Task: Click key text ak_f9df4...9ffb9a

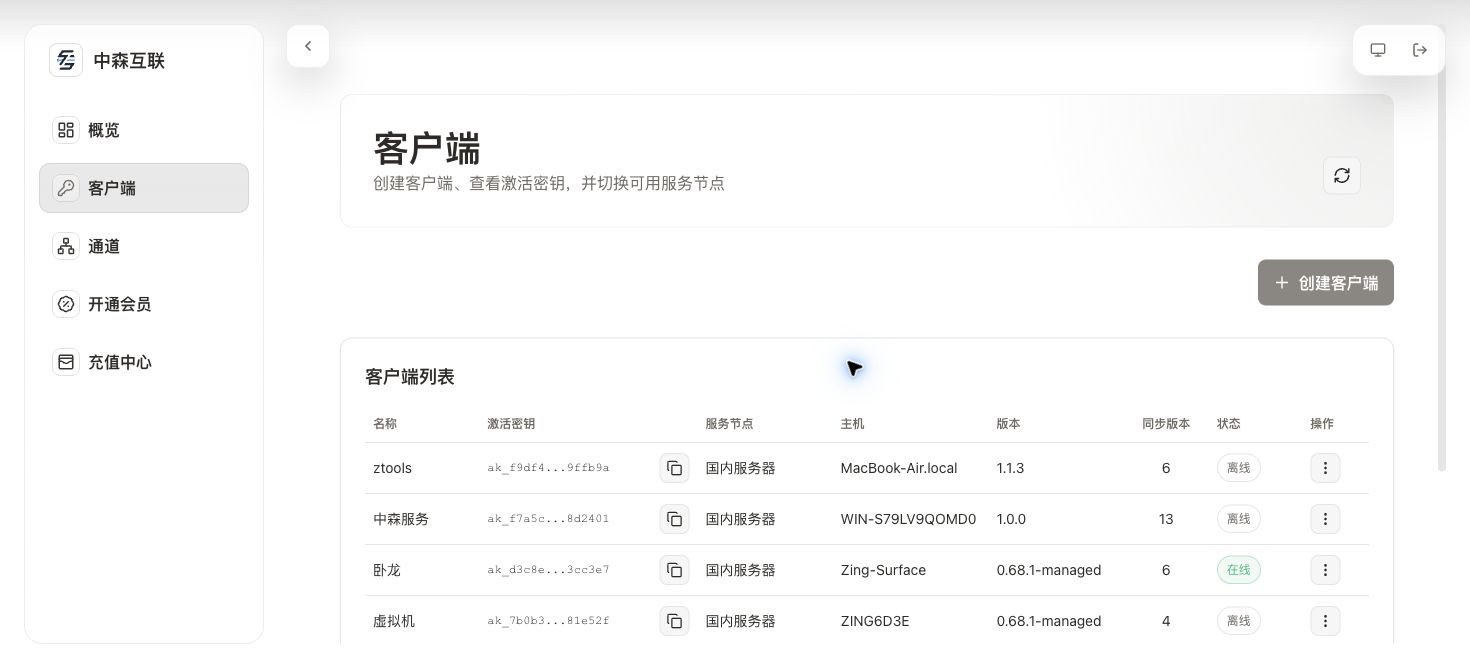Action: click(548, 468)
